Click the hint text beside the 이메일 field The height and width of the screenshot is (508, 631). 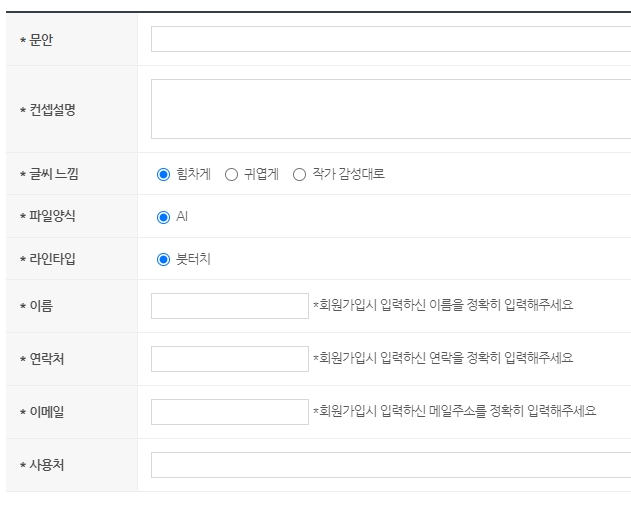tap(455, 411)
